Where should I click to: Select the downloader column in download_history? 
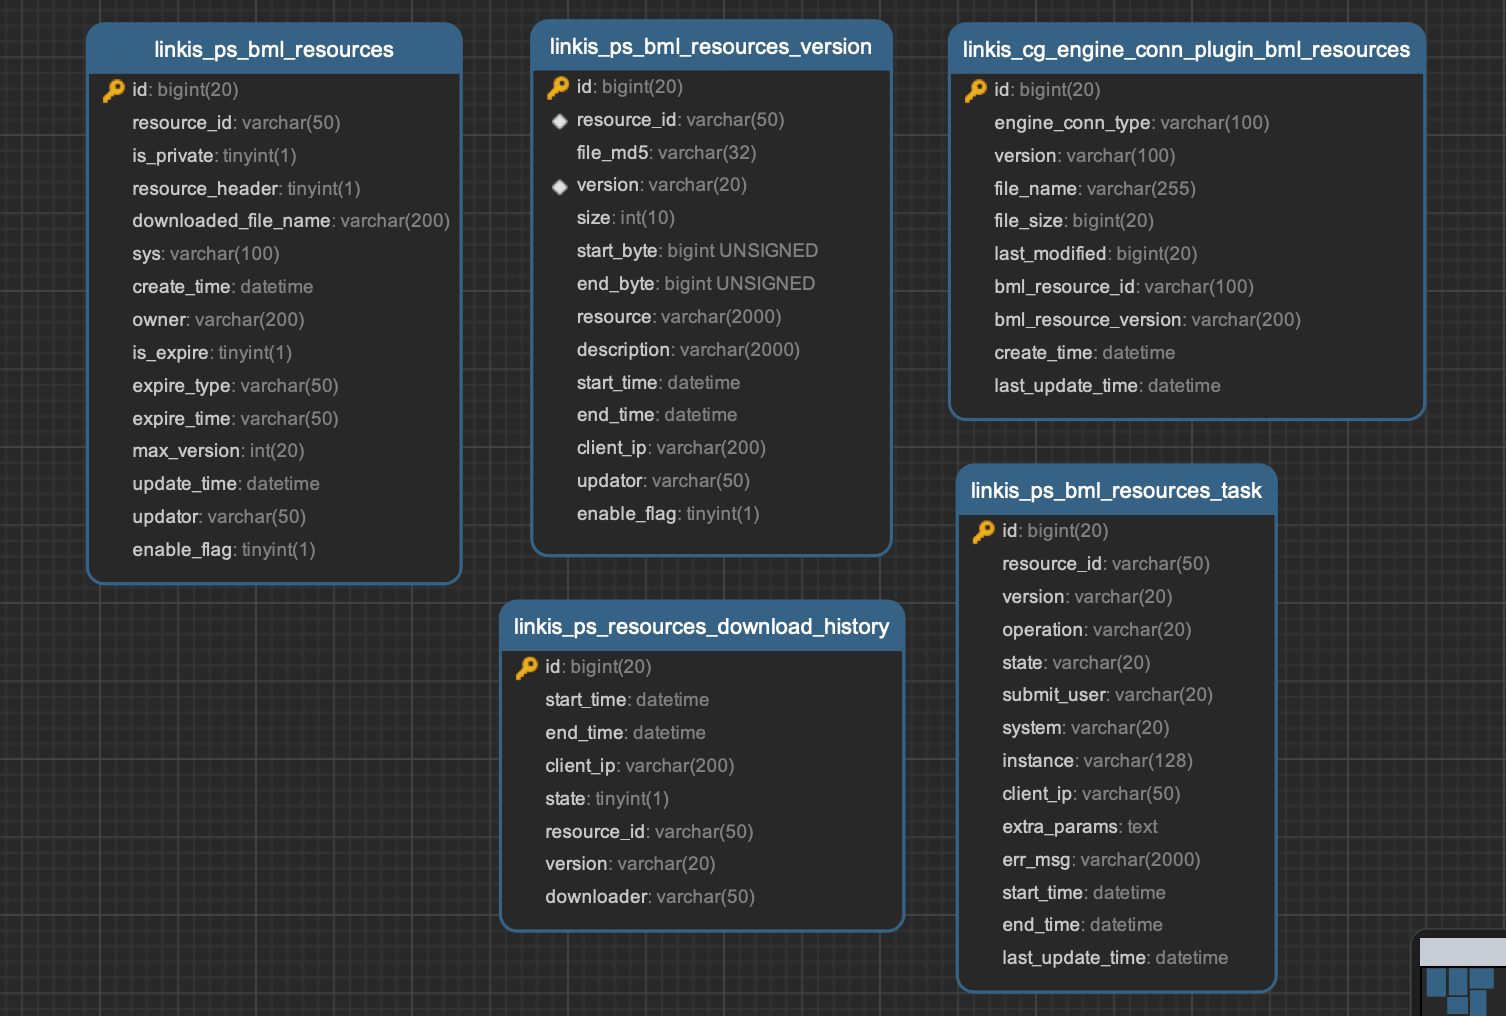pos(649,897)
